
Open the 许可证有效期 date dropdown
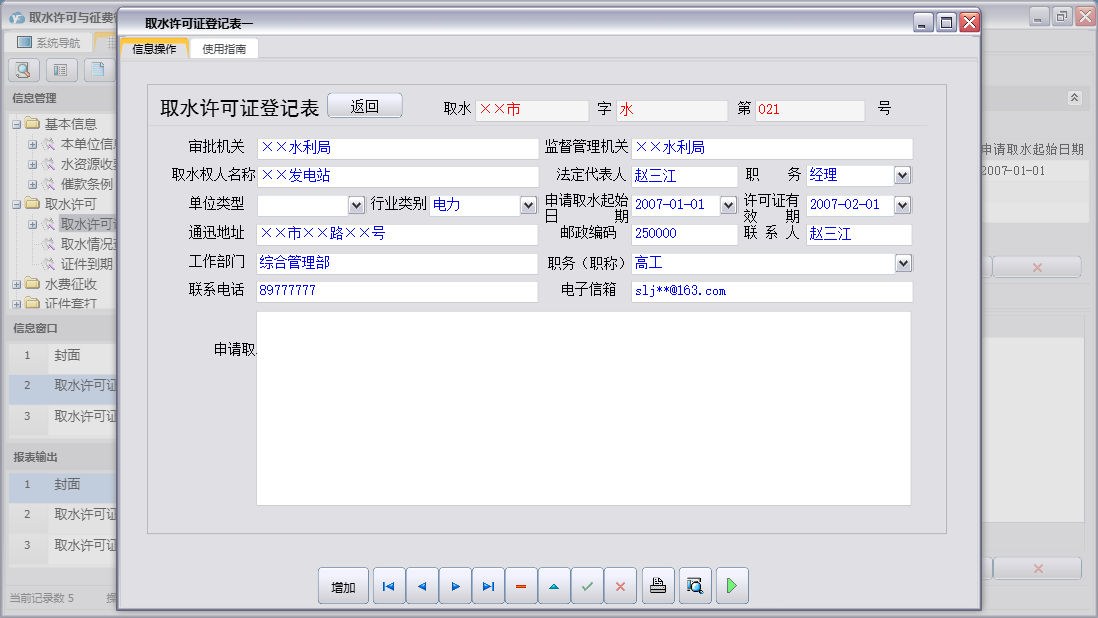point(901,205)
